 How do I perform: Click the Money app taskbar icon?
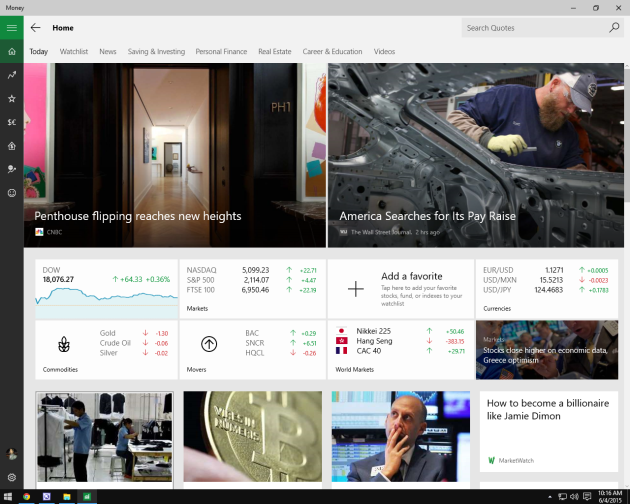87,497
